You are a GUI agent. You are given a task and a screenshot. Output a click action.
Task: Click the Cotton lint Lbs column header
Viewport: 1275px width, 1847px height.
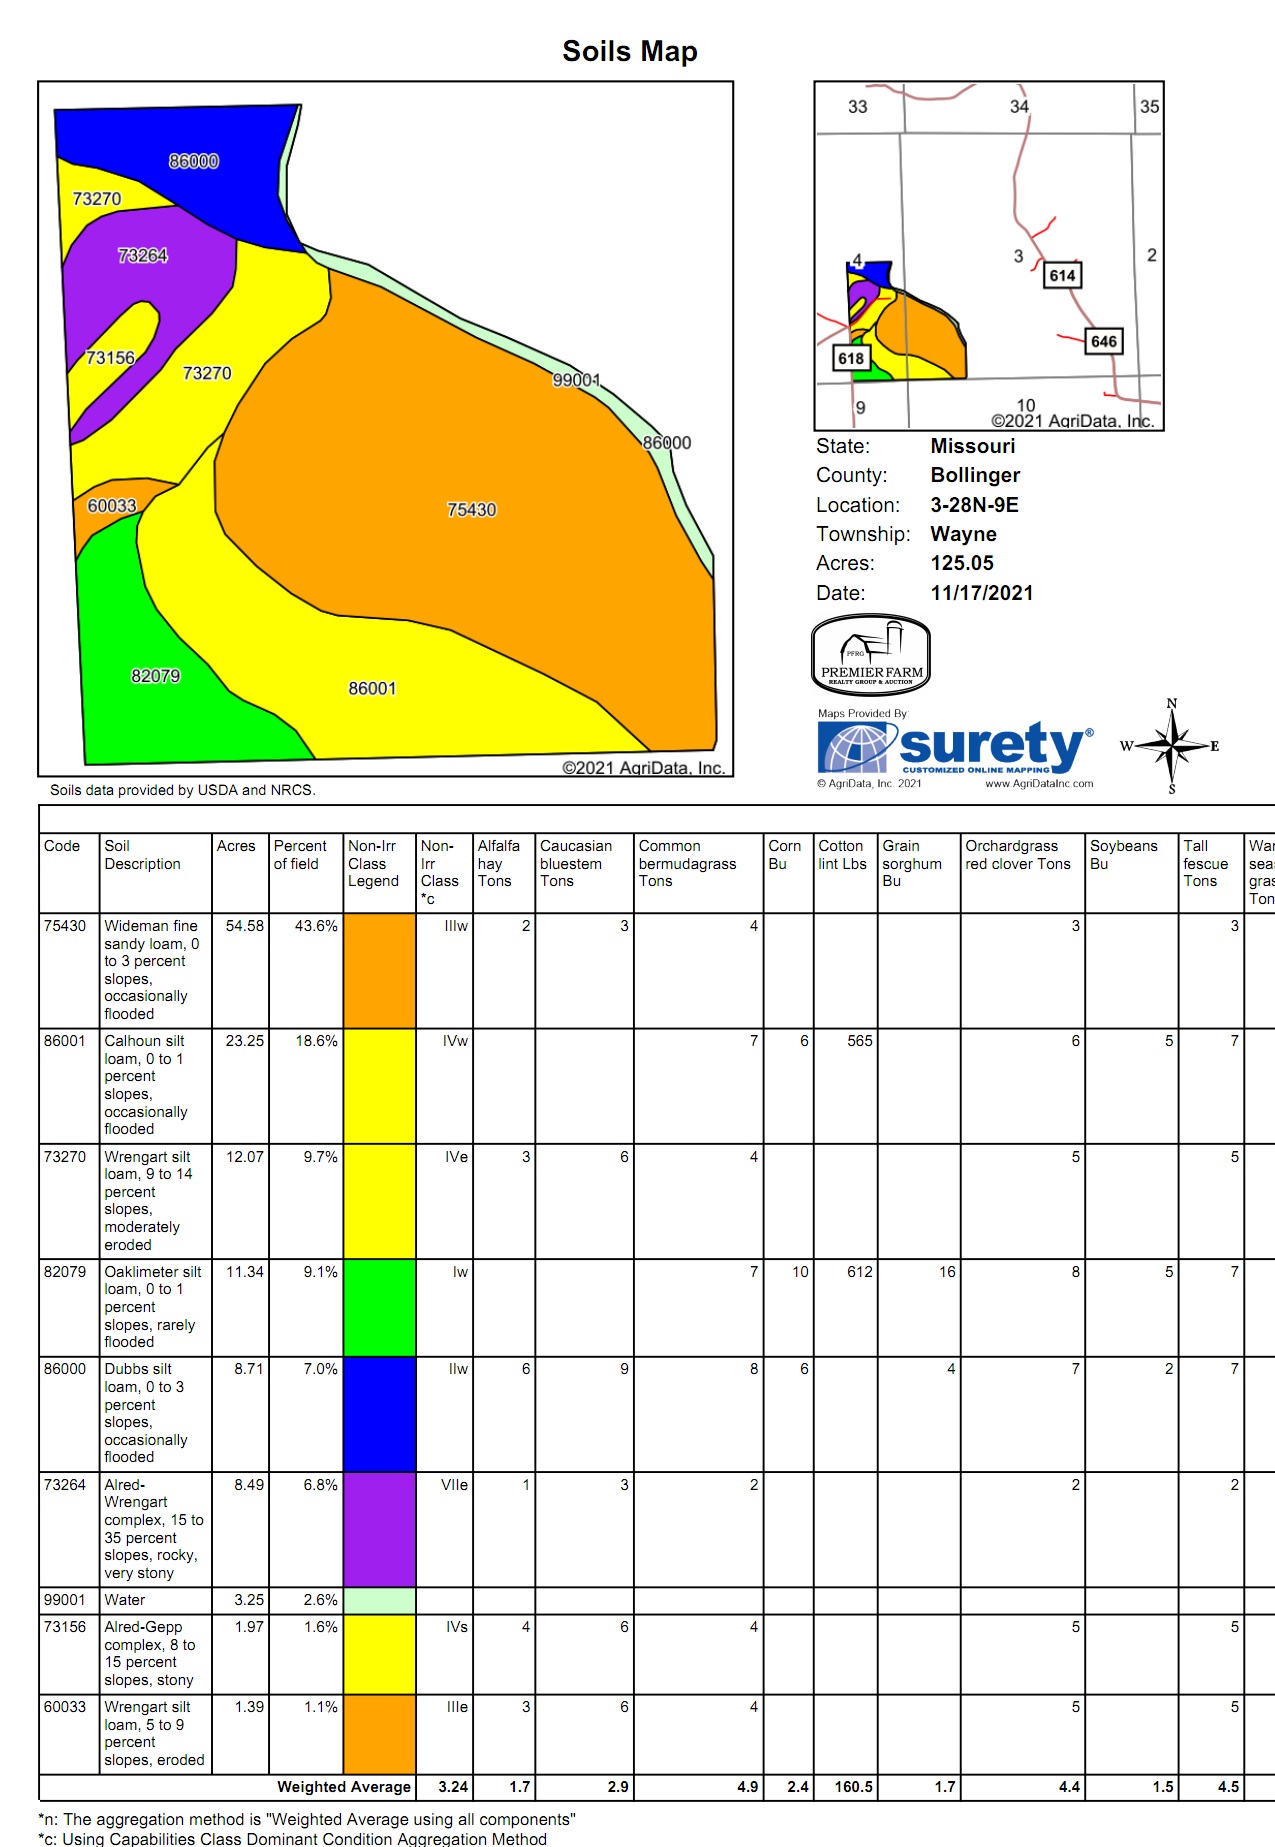pyautogui.click(x=842, y=855)
